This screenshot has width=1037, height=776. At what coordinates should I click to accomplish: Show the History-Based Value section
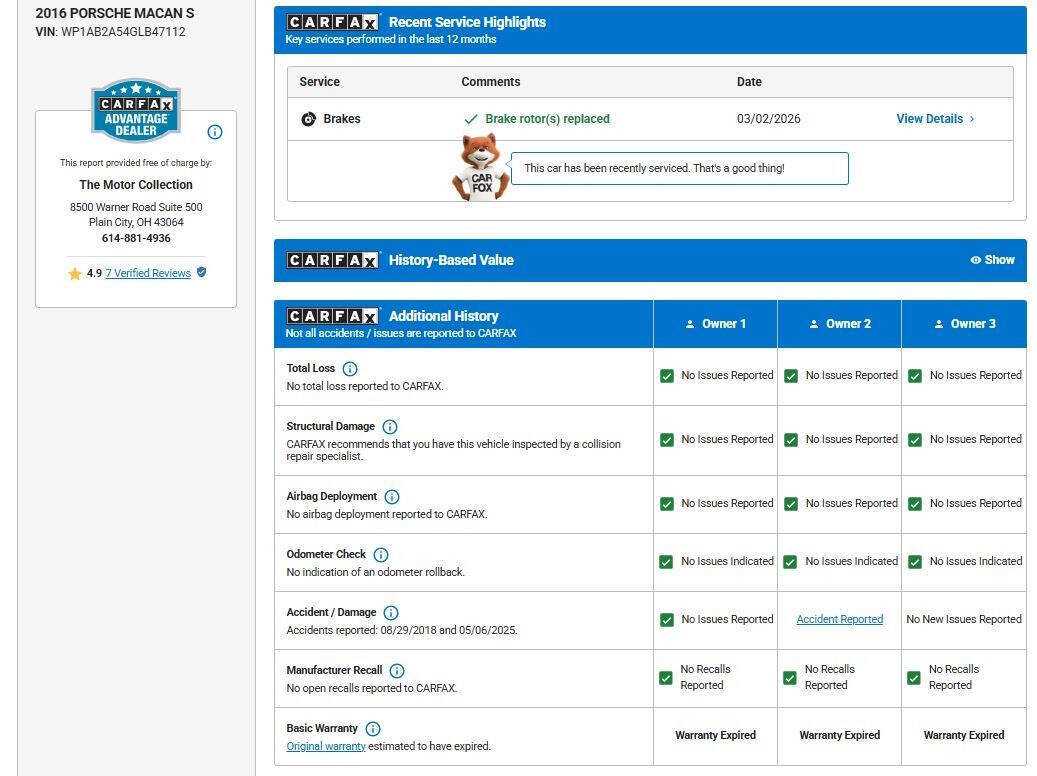point(992,260)
